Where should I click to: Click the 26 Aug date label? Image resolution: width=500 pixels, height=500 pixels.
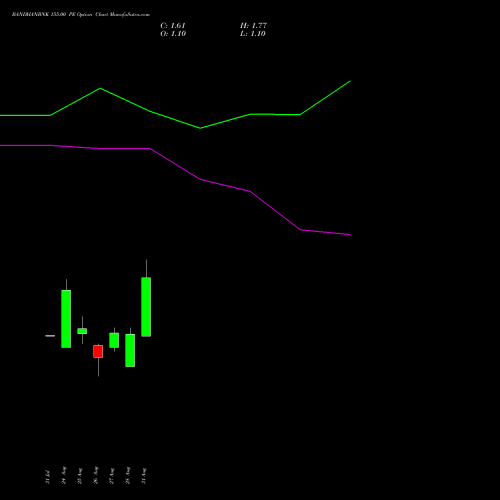[x=95, y=475]
